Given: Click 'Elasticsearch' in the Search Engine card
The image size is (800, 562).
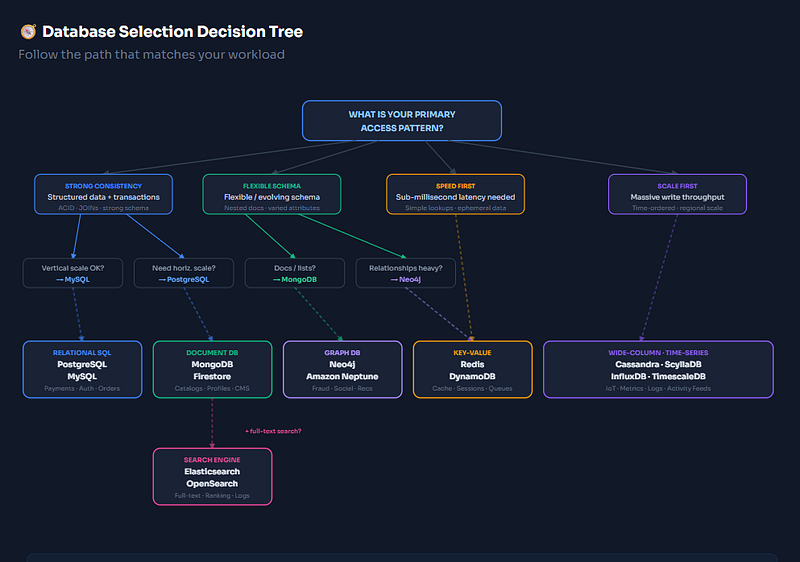Looking at the screenshot, I should [212, 472].
